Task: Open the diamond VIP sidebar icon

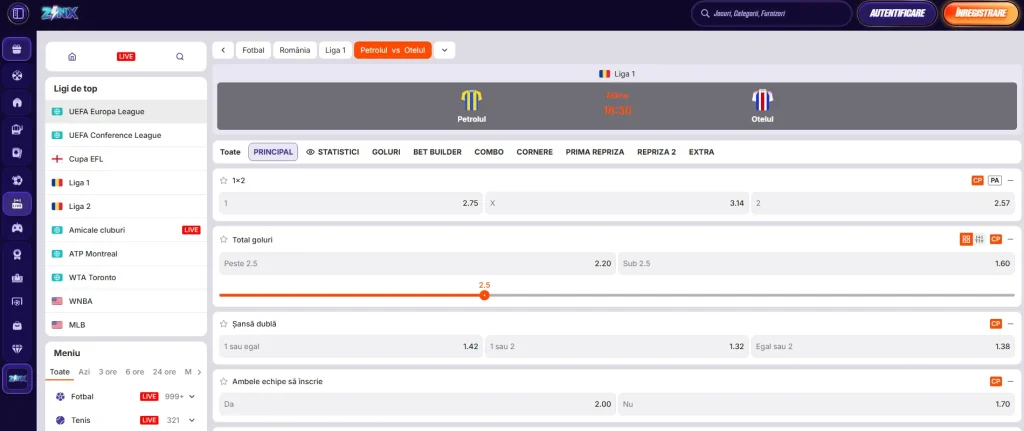Action: click(x=18, y=348)
